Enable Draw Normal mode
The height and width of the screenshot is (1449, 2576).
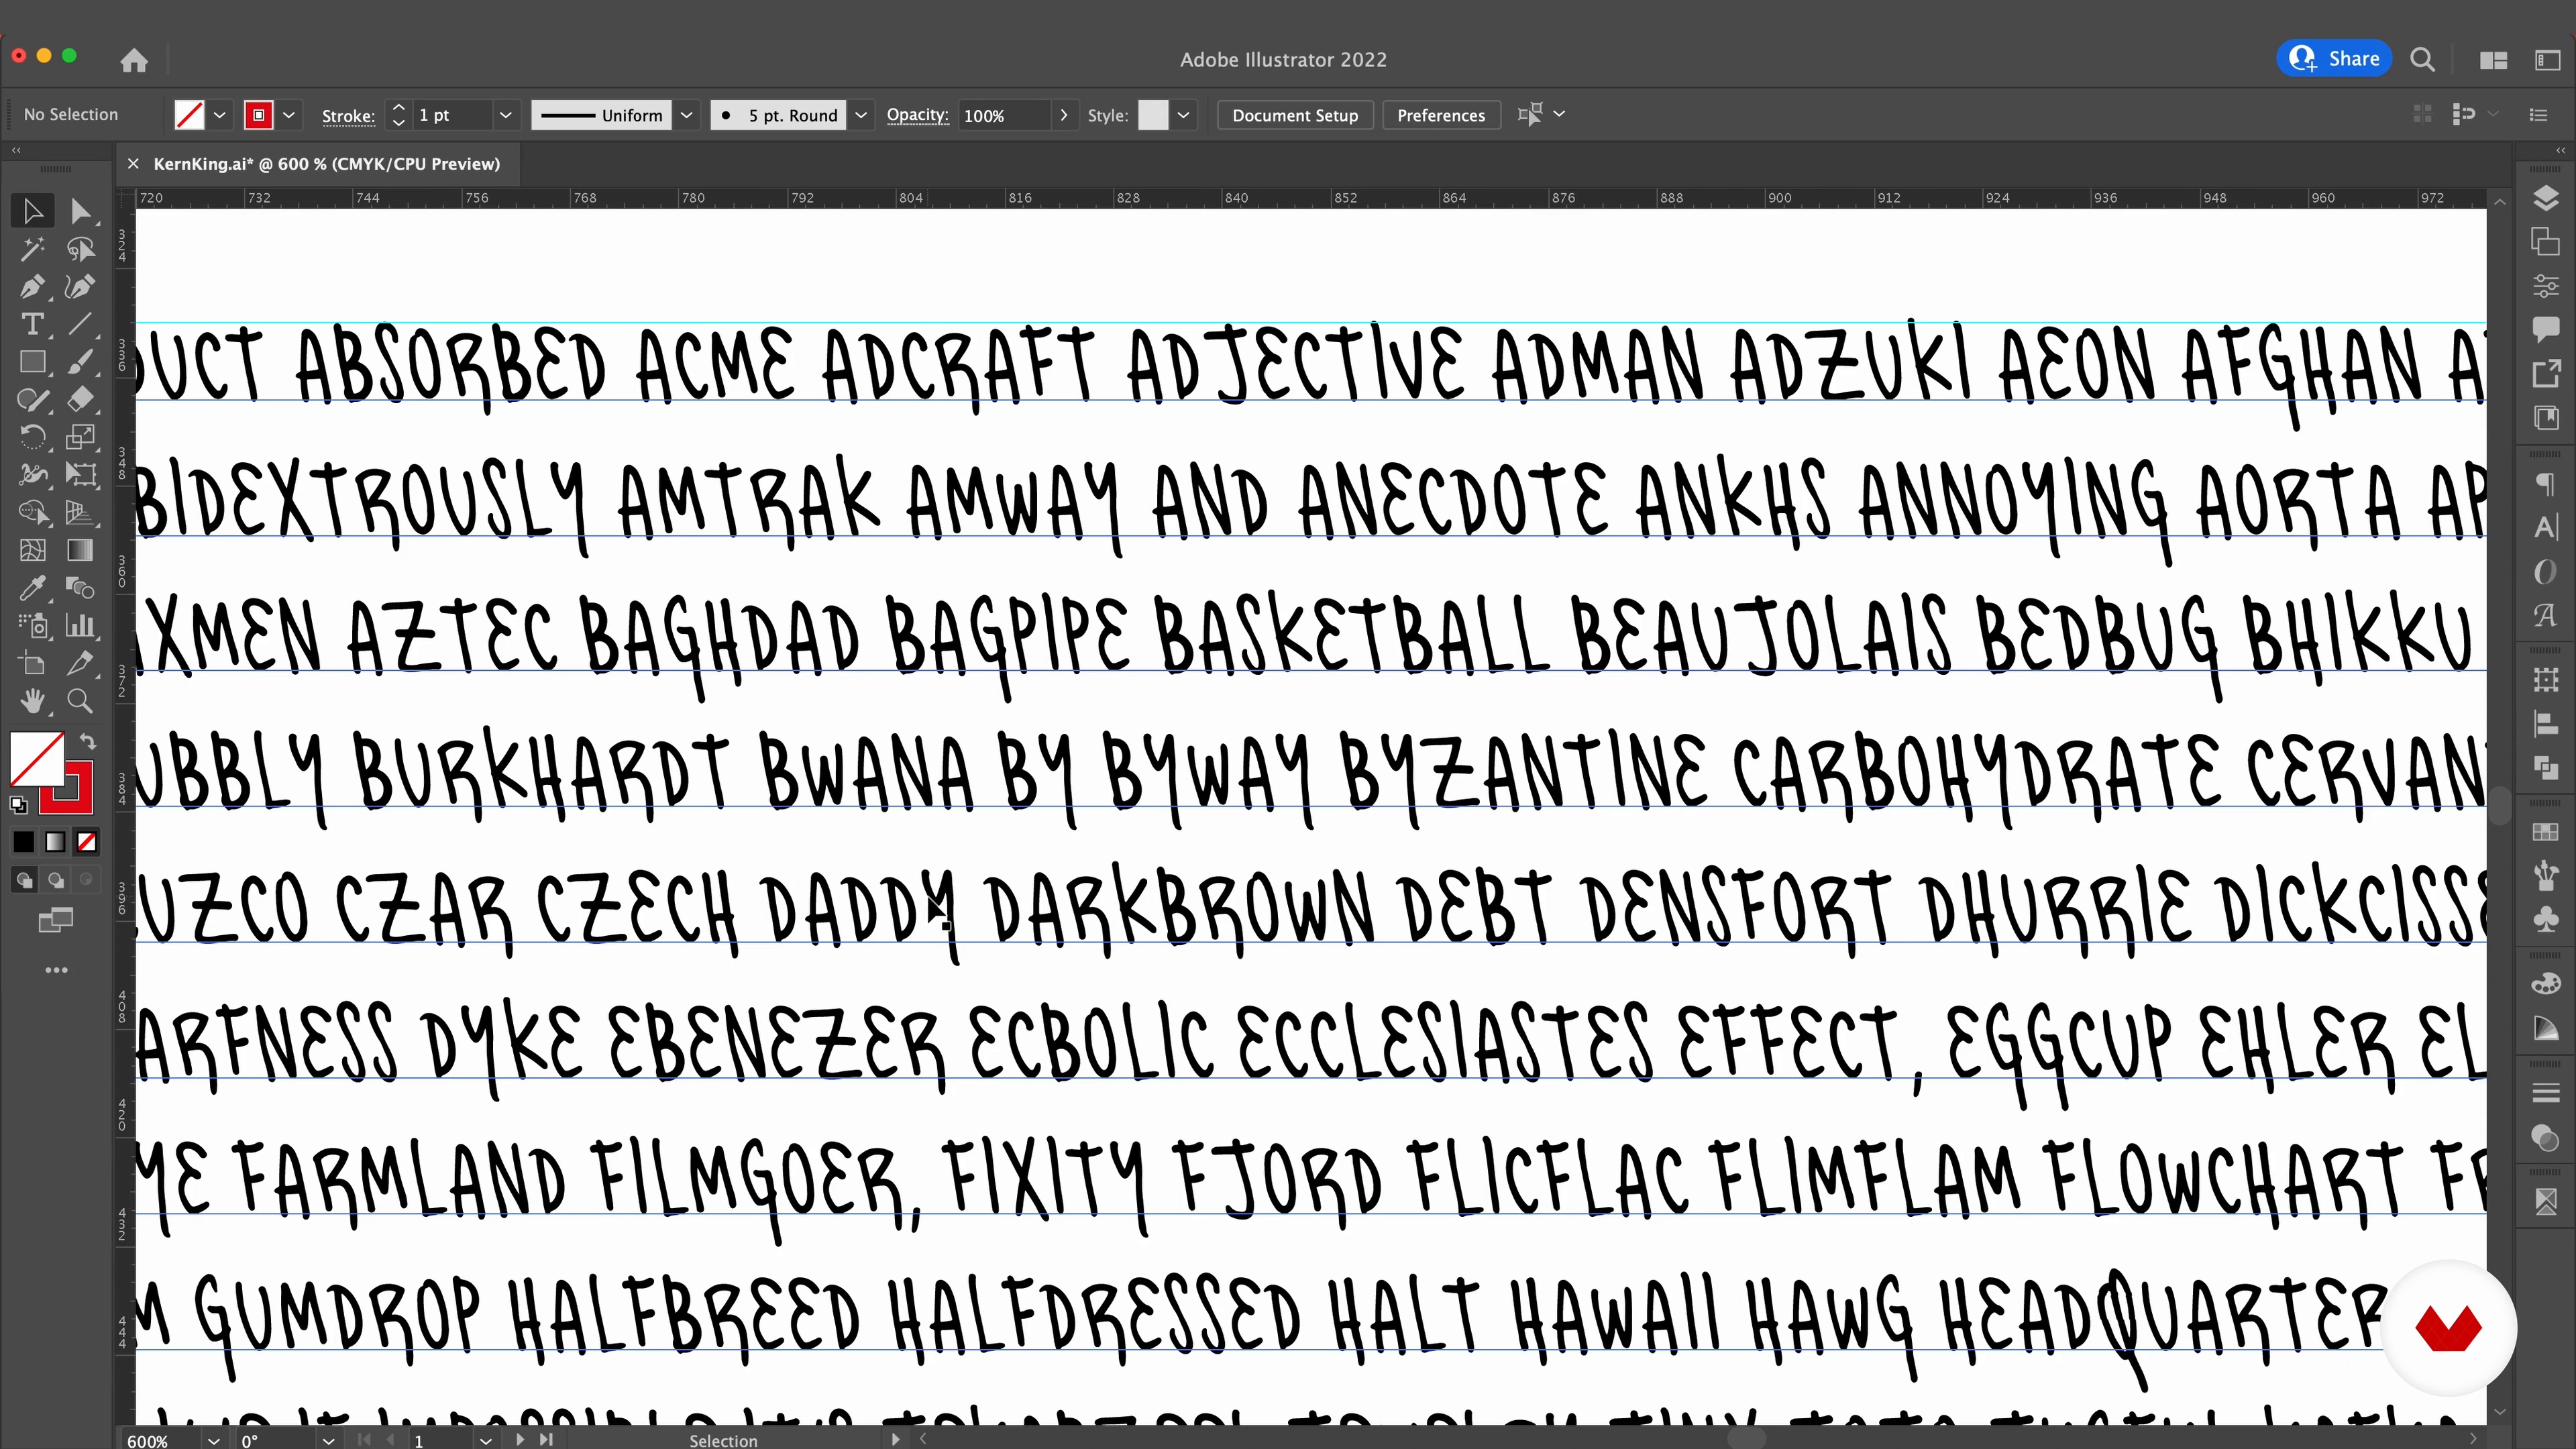[x=24, y=880]
